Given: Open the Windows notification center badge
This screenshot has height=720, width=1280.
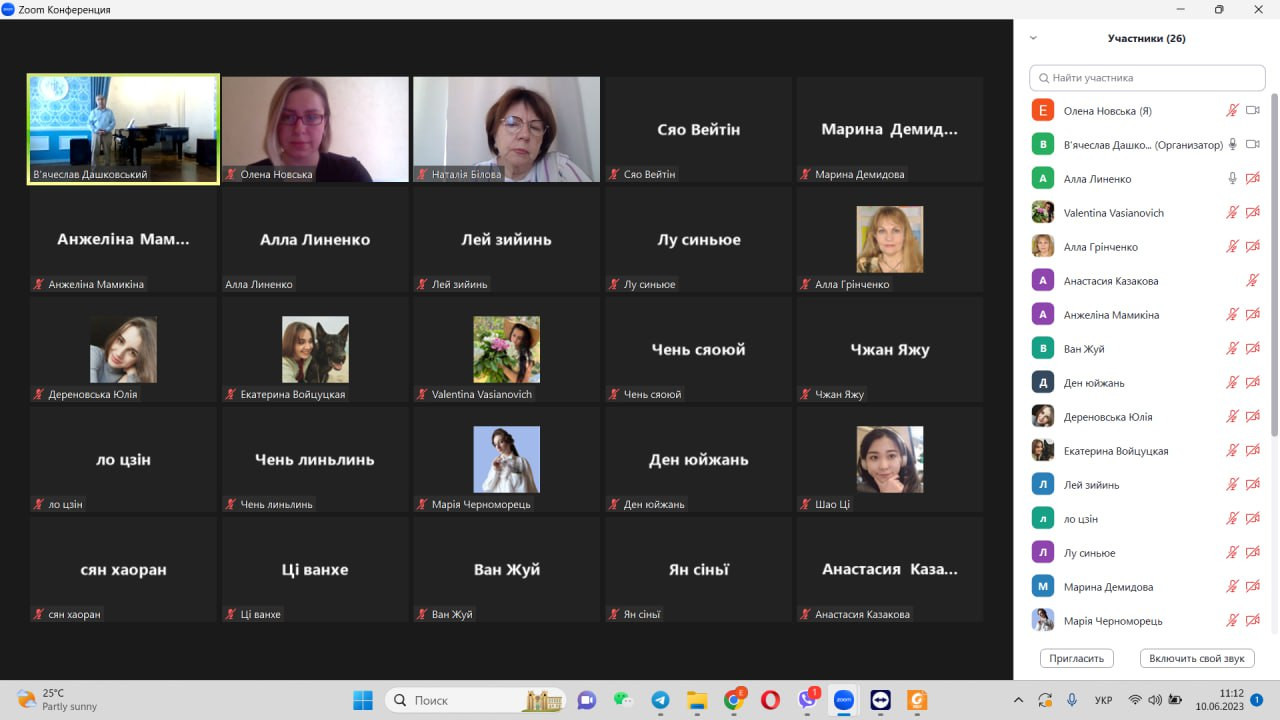Looking at the screenshot, I should click(1256, 700).
